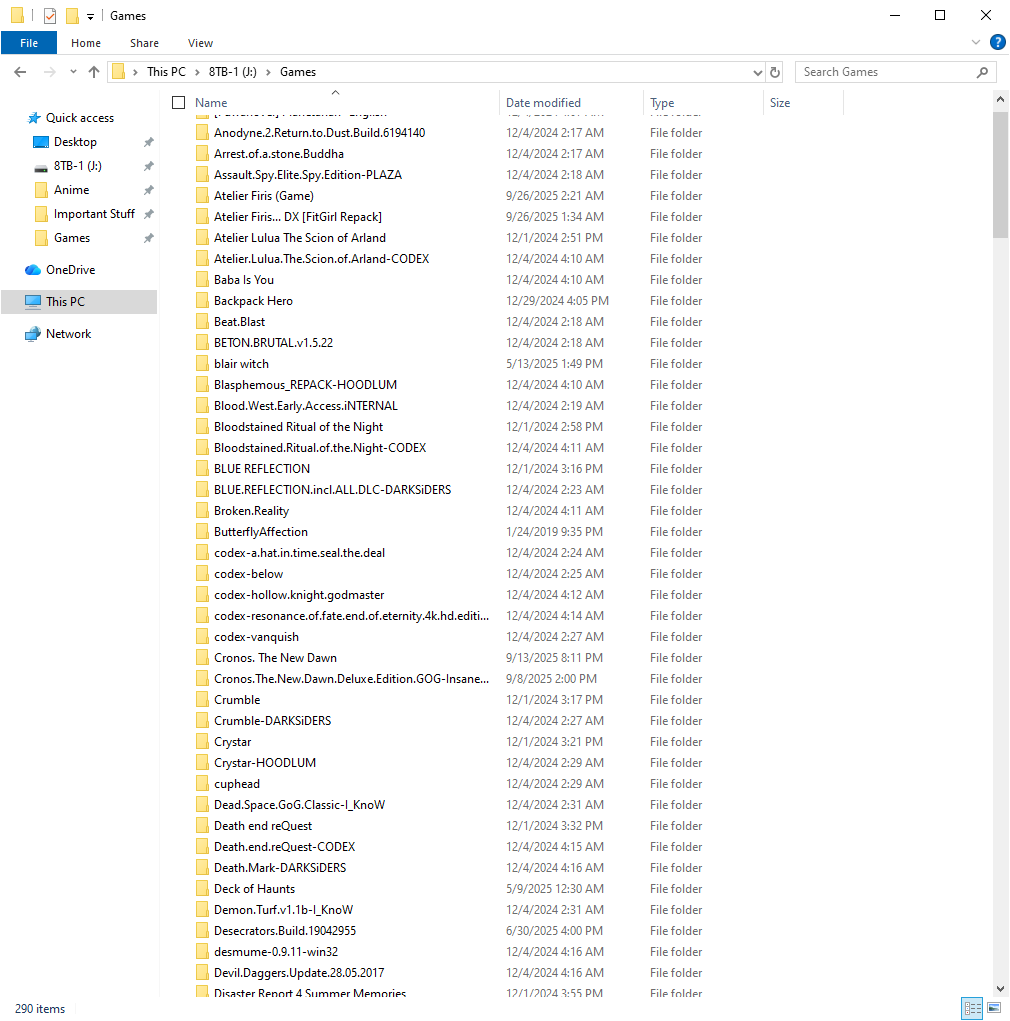Viewport: 1010px width, 1021px height.
Task: Select Quick access in navigation pane
Action: click(79, 118)
